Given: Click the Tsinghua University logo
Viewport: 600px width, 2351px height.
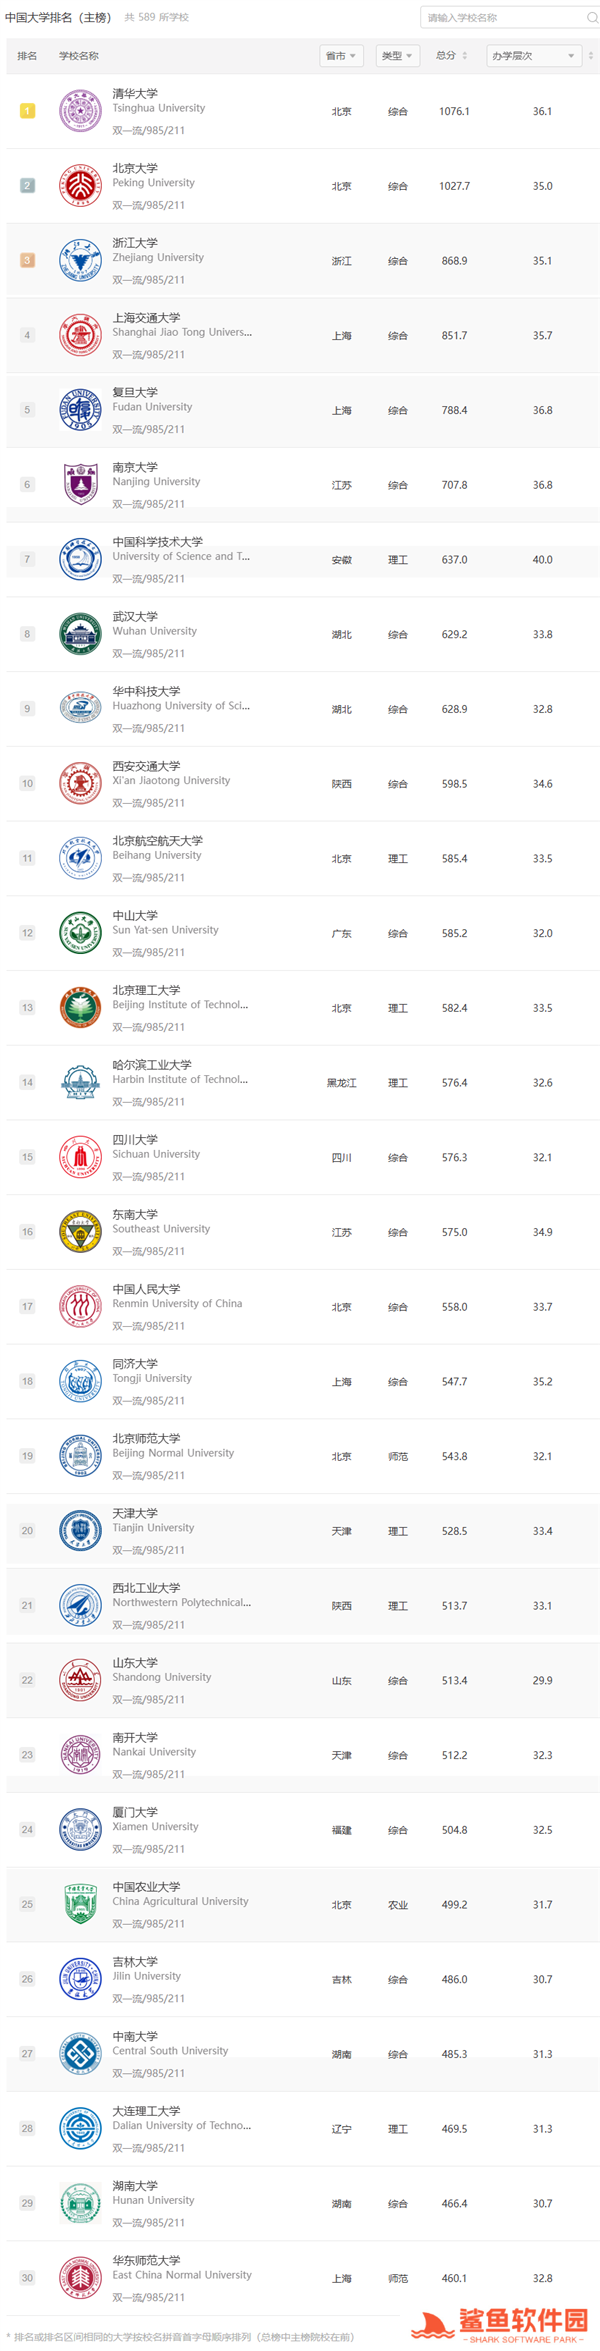Looking at the screenshot, I should coord(80,111).
